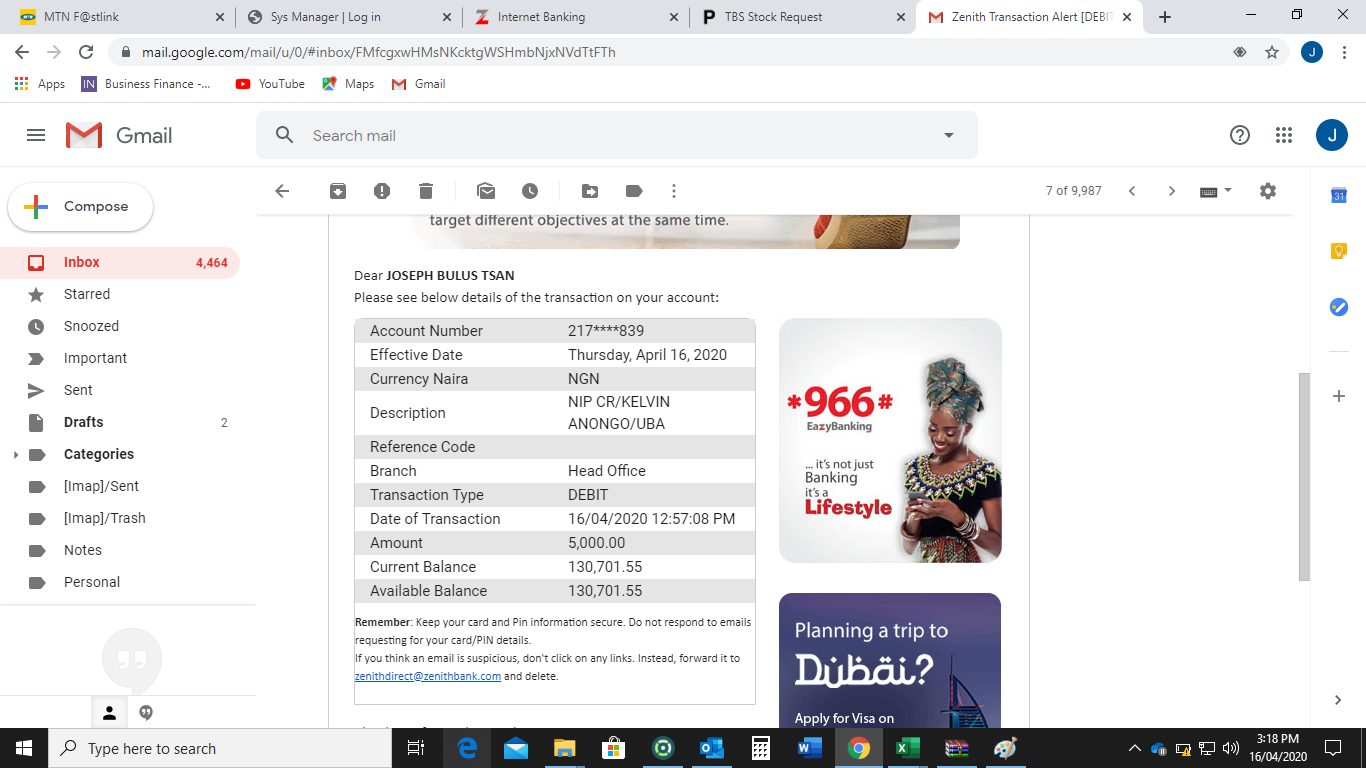Reload the Gmail page
This screenshot has width=1366, height=768.
86,52
